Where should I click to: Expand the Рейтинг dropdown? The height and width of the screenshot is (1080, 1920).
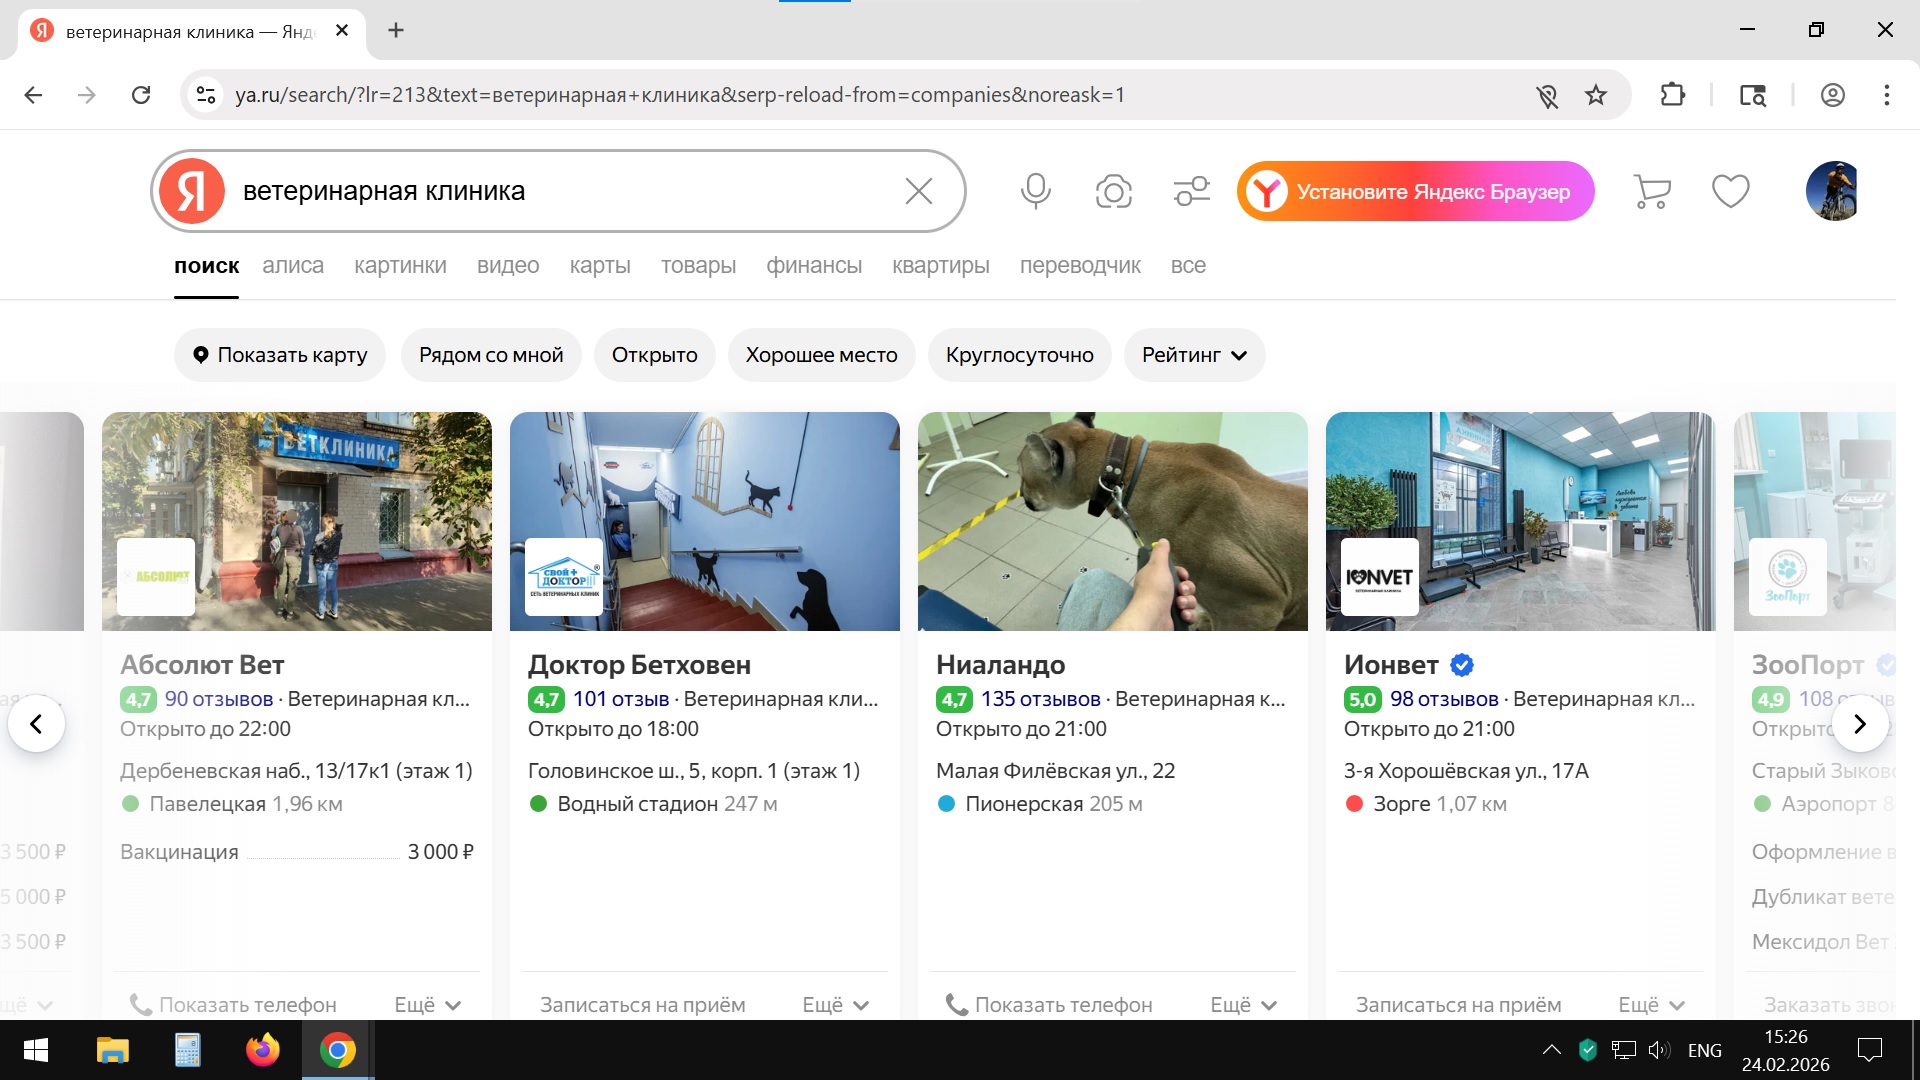coord(1194,355)
